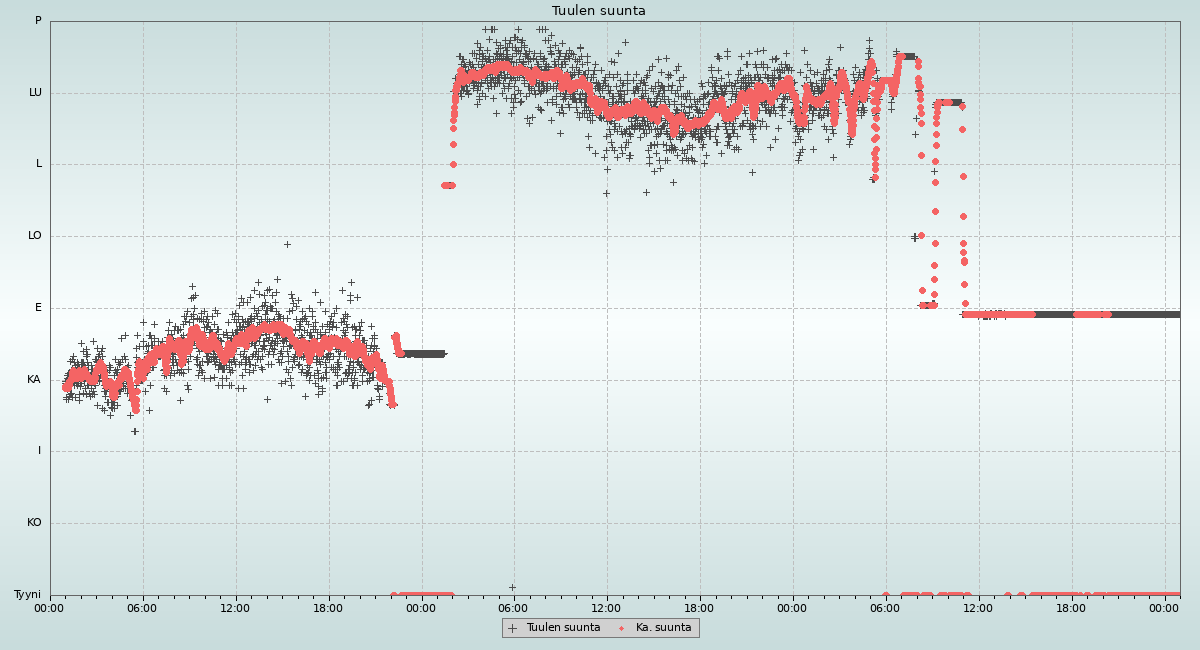Select the 'KA' y-axis label
The width and height of the screenshot is (1200, 650).
click(x=34, y=380)
